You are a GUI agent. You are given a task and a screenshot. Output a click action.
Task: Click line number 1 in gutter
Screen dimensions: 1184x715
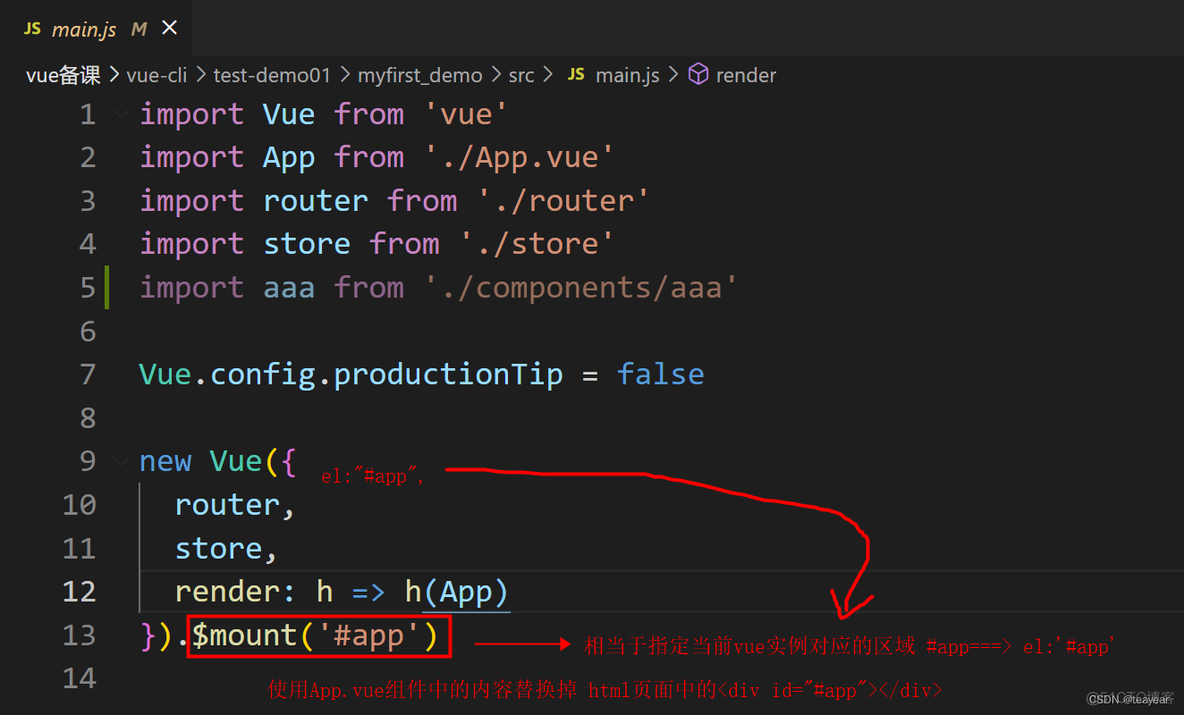pos(88,115)
